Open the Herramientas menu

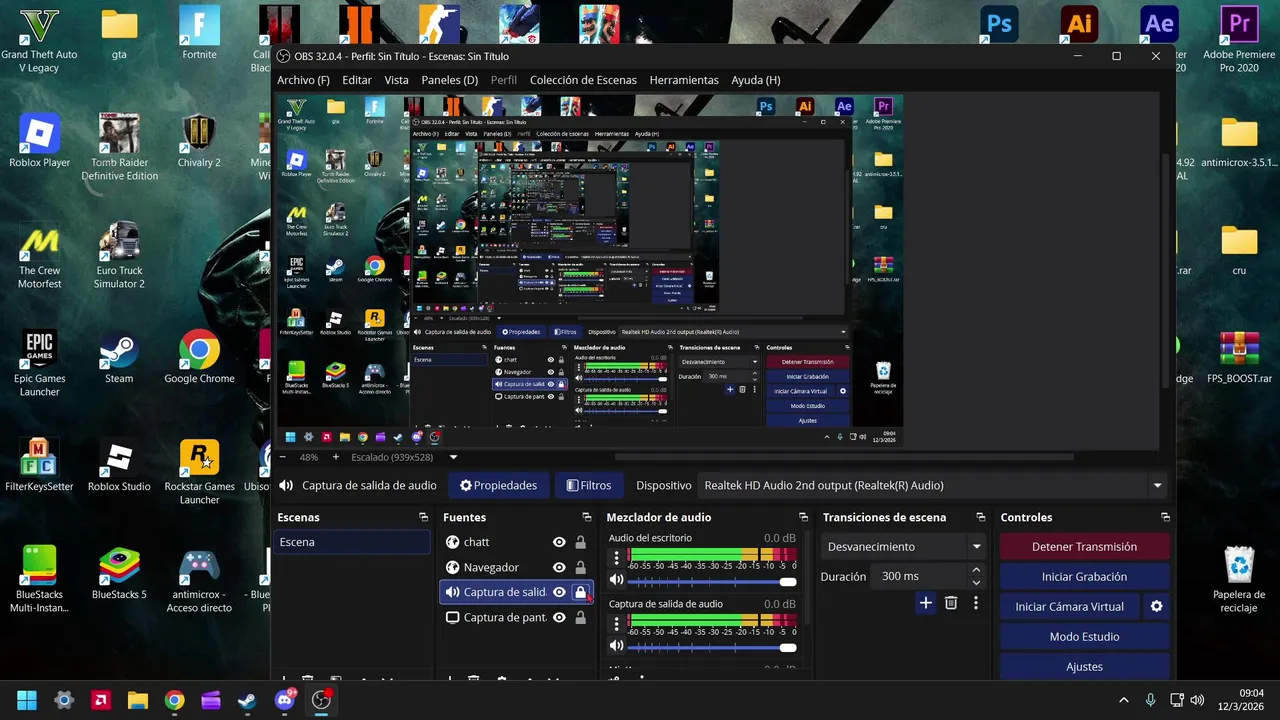(x=684, y=80)
